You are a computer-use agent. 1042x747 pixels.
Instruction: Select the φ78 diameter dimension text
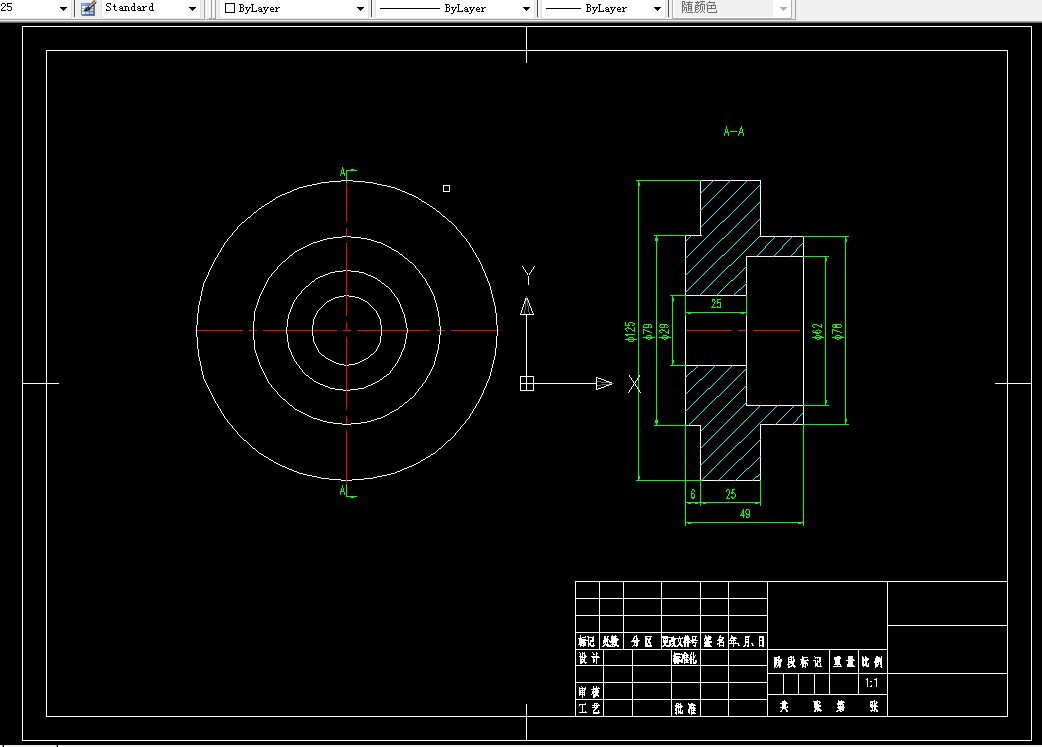[837, 332]
